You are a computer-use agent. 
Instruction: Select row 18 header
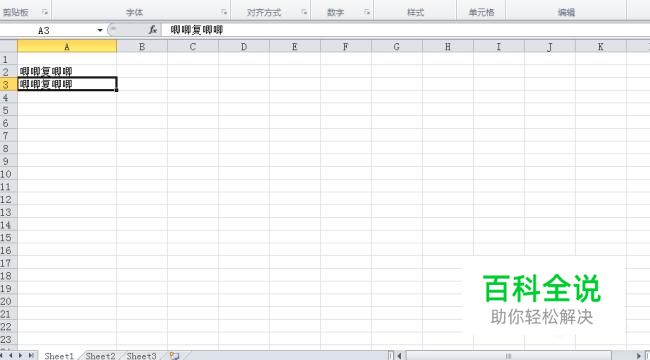tap(8, 276)
